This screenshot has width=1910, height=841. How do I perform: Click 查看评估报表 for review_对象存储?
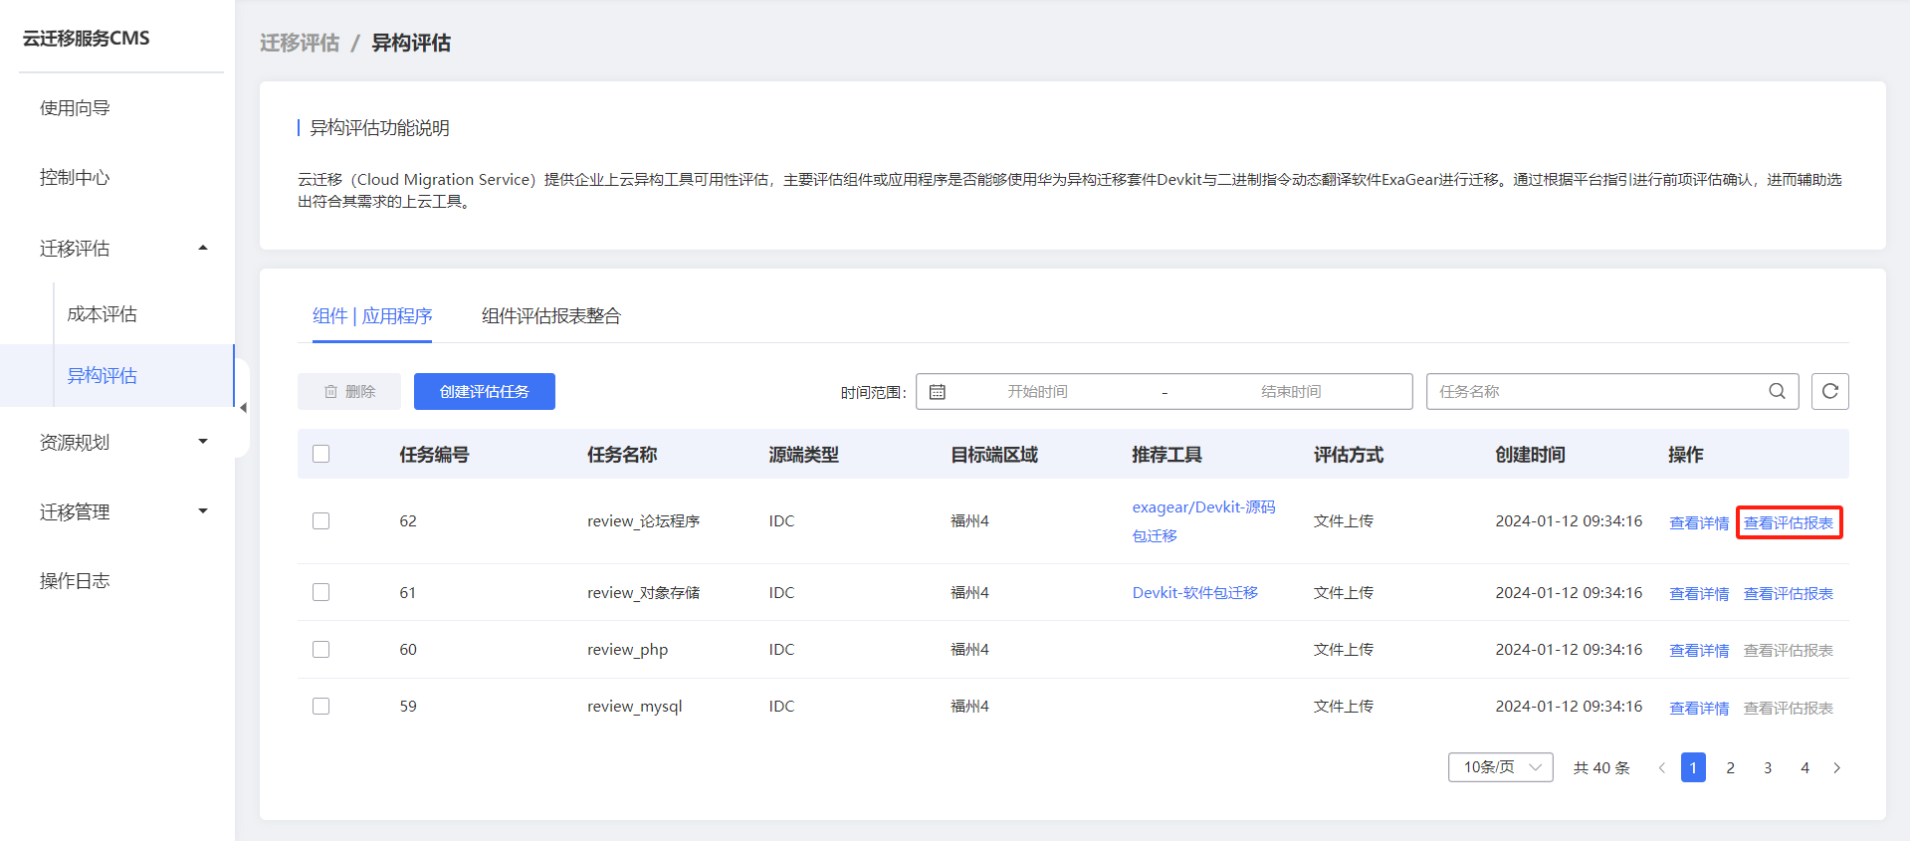(1788, 593)
